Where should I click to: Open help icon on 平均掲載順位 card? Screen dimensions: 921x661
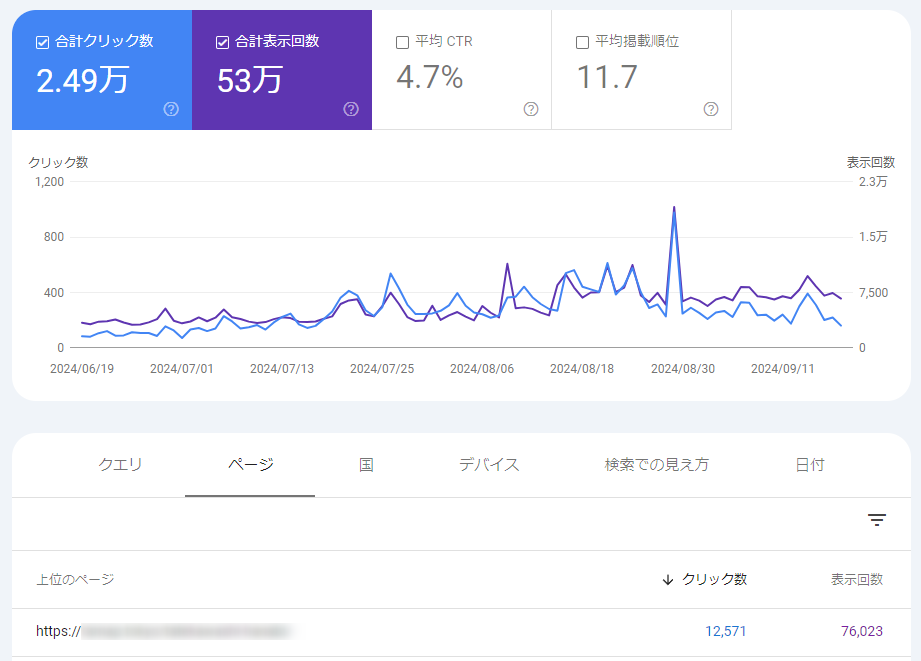(711, 109)
